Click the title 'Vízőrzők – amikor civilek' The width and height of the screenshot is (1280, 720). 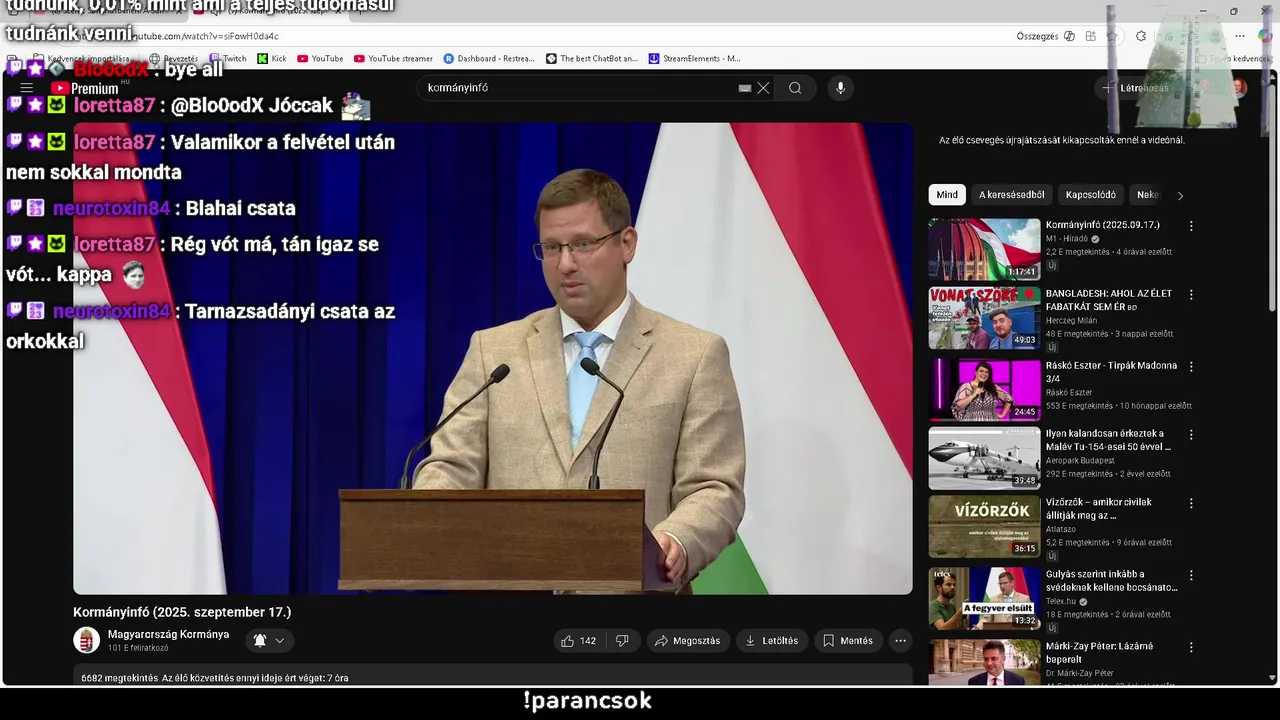tap(1098, 509)
